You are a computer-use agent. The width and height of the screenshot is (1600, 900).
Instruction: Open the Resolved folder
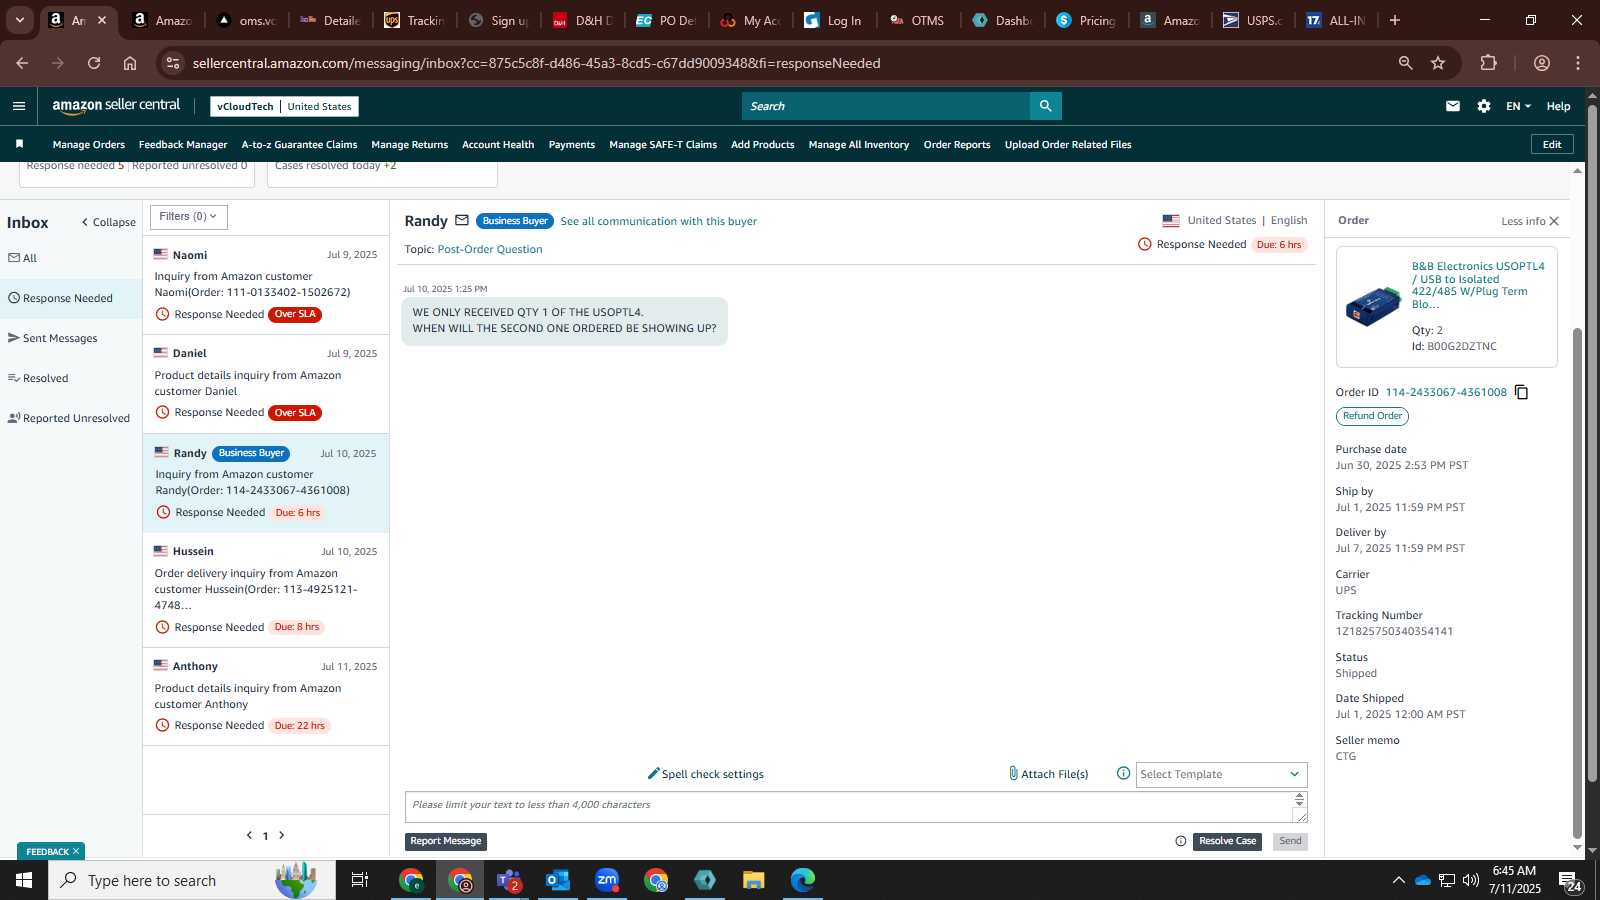[38, 378]
